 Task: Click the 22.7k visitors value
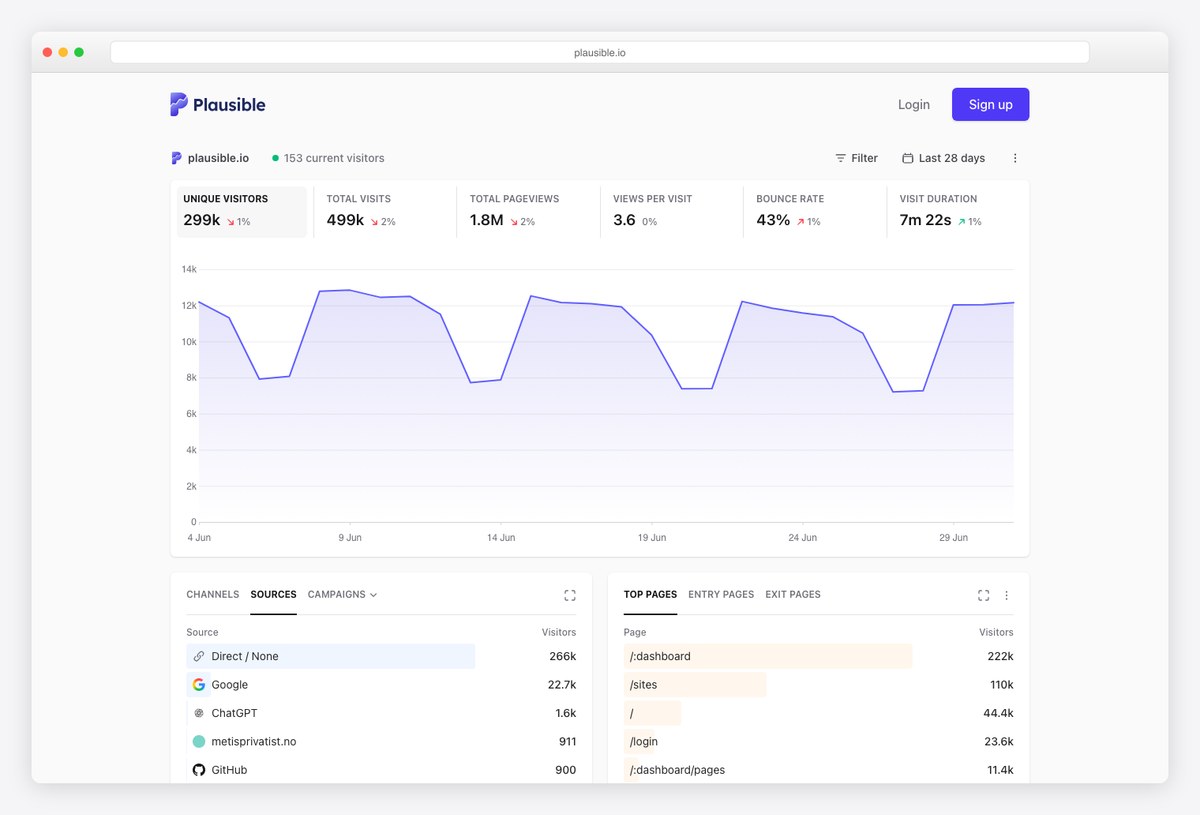coord(562,685)
